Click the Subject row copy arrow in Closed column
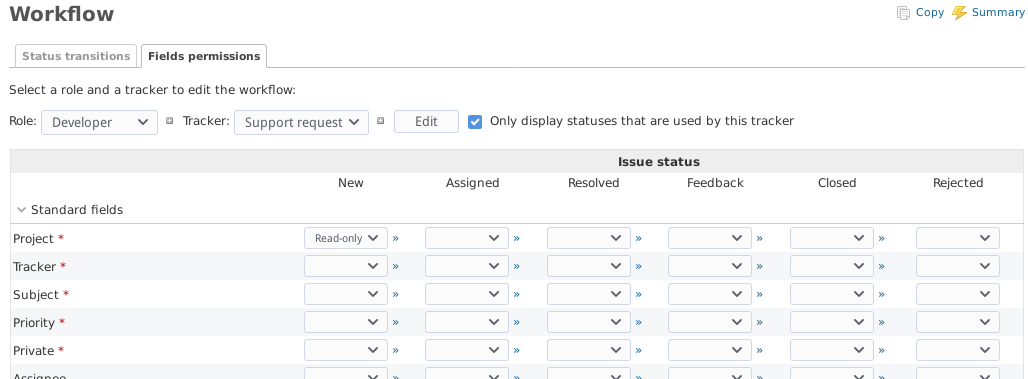1028x379 pixels. [881, 295]
